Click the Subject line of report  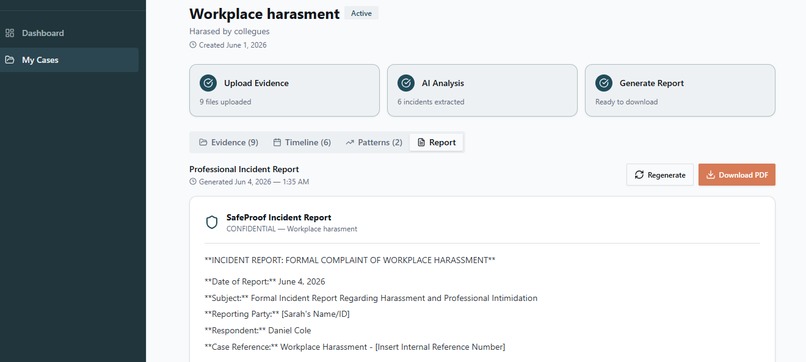(x=371, y=298)
